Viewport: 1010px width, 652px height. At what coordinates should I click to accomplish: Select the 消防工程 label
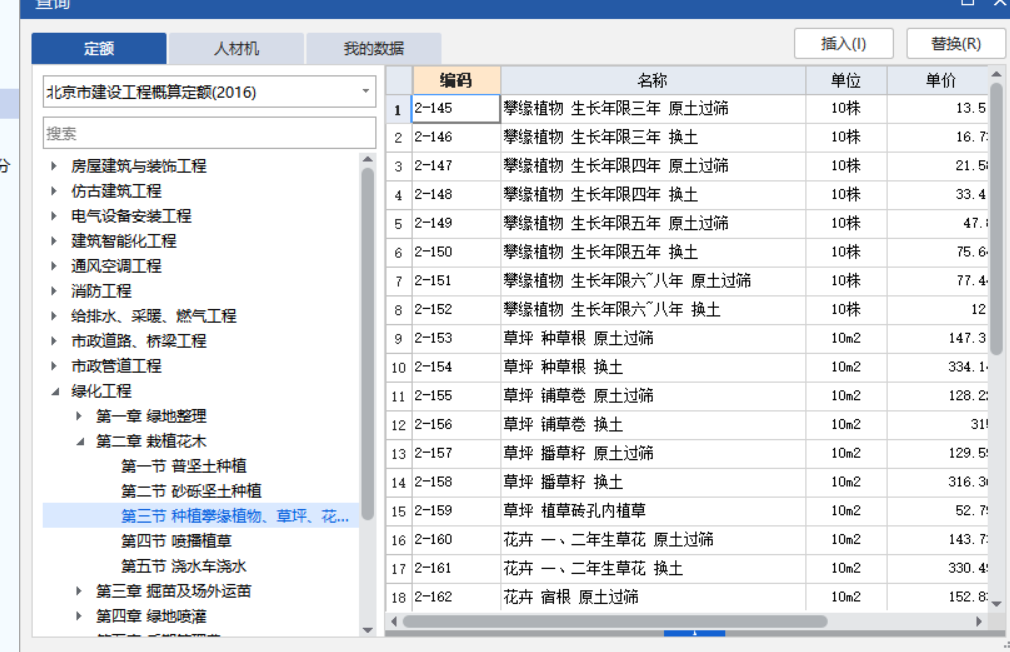(101, 291)
